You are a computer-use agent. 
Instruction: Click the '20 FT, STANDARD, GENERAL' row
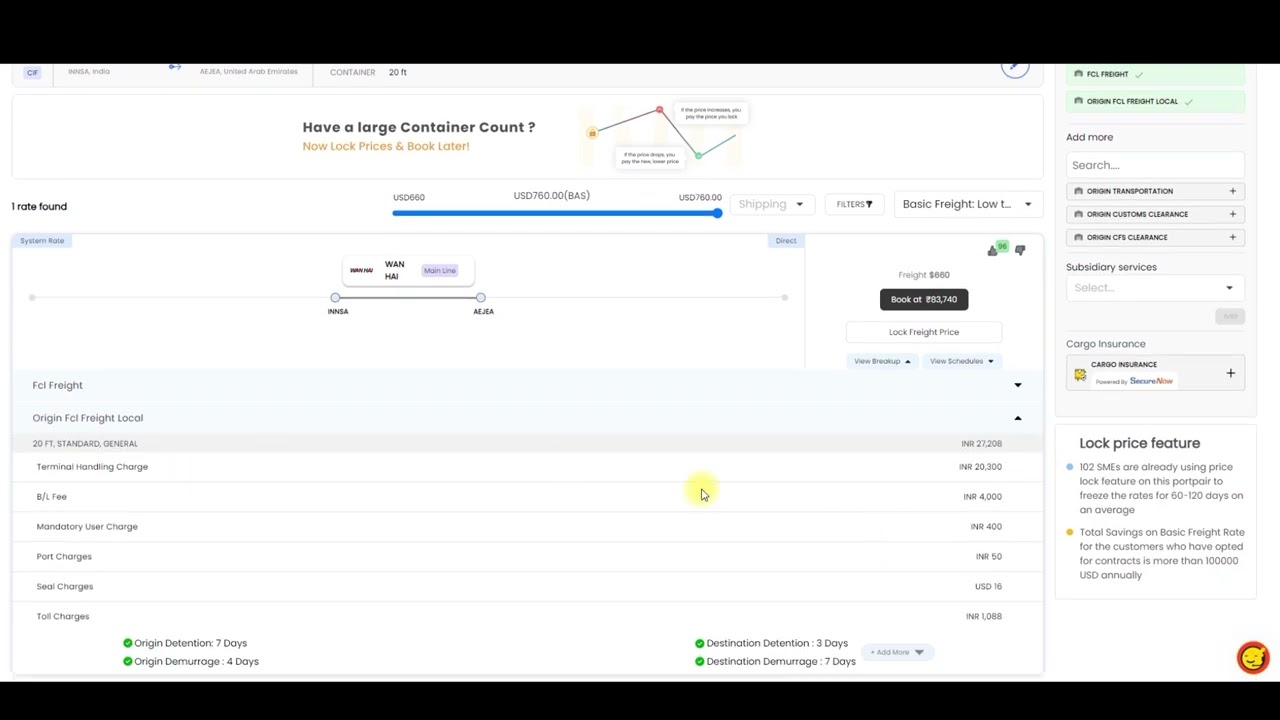coord(526,444)
